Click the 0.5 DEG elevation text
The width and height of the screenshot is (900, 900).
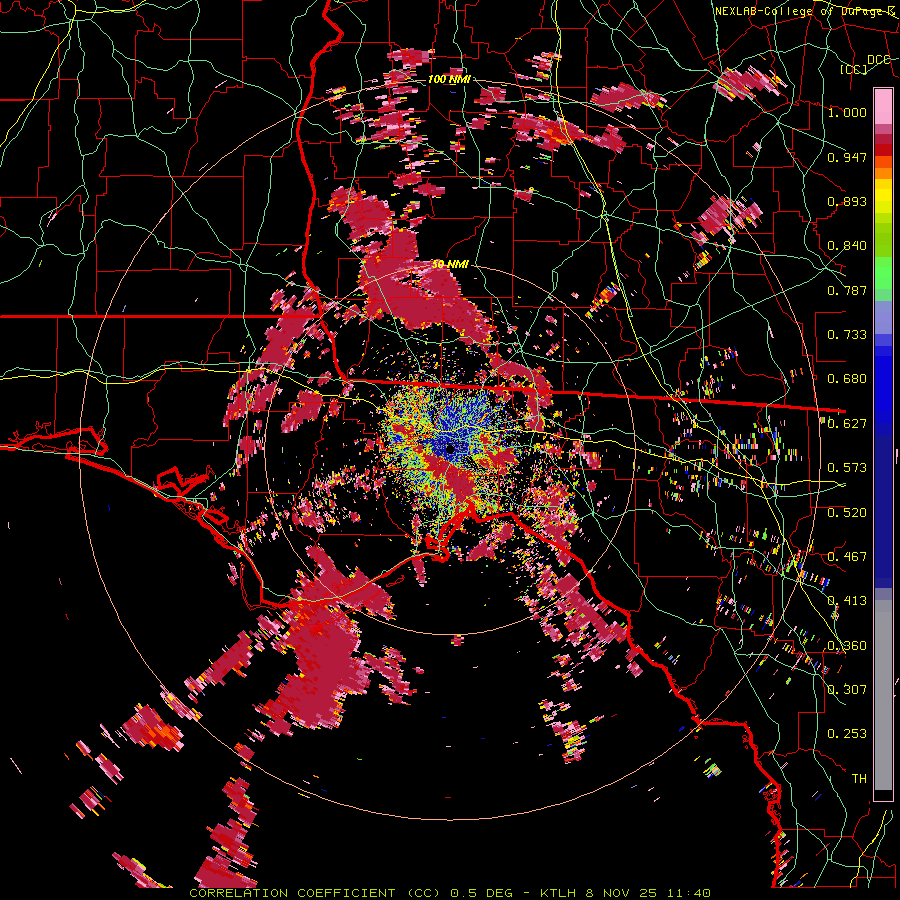pyautogui.click(x=483, y=893)
